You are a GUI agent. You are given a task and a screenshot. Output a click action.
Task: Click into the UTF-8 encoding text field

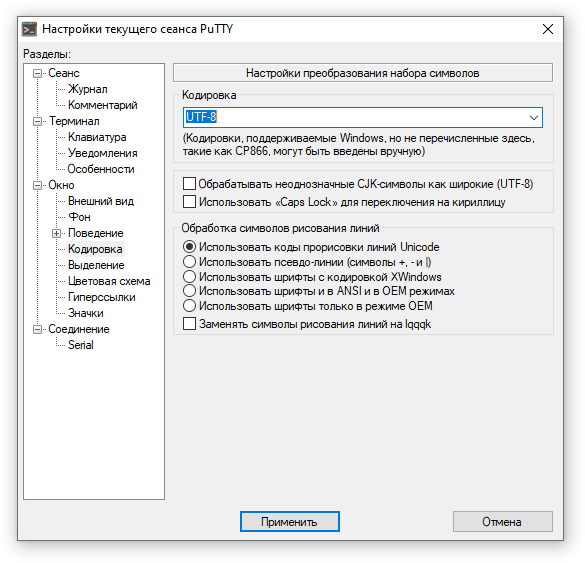tap(354, 118)
